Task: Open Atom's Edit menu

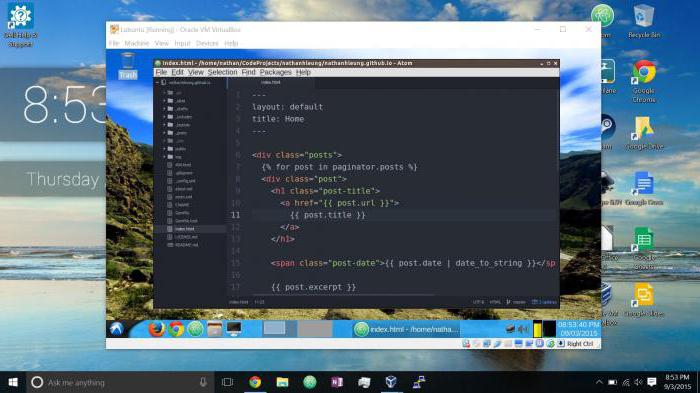Action: tap(177, 72)
